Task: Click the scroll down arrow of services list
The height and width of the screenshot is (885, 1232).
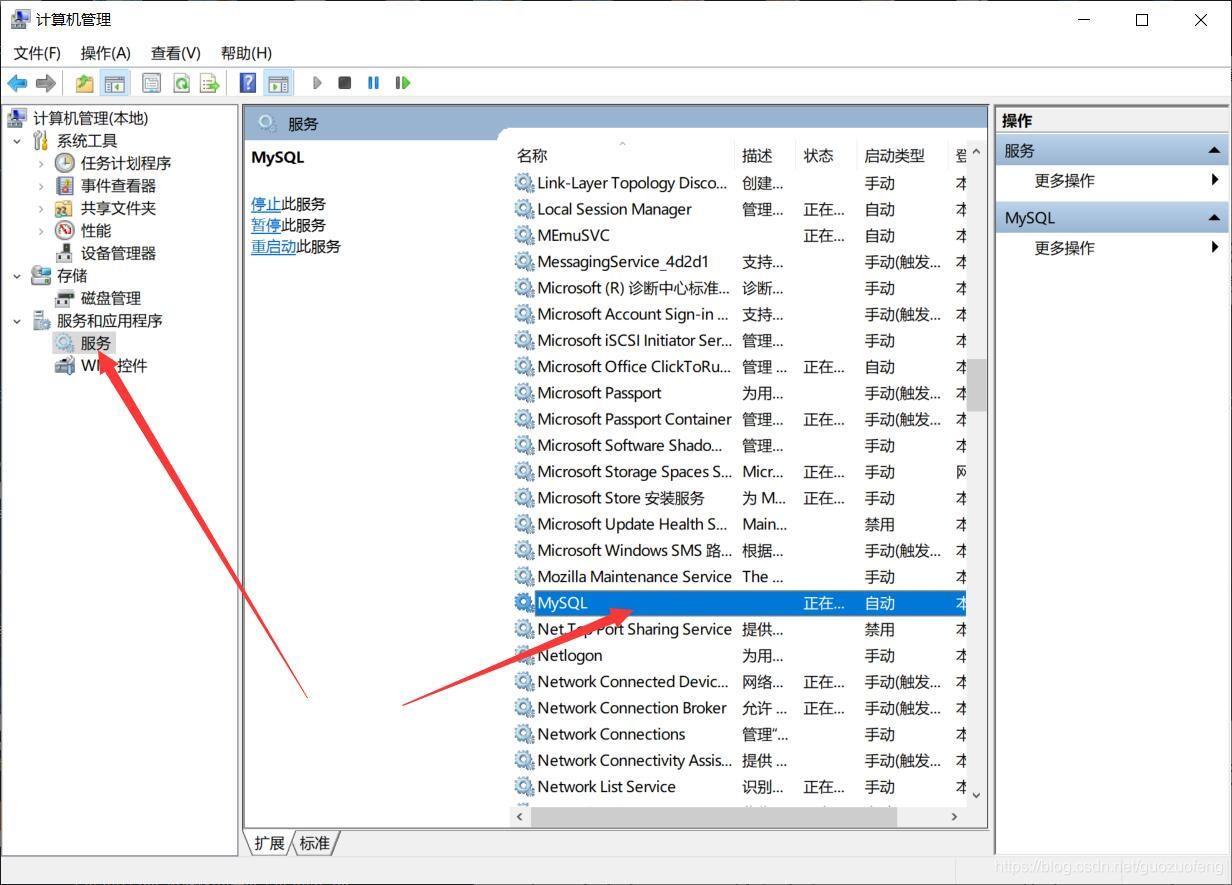Action: (977, 795)
